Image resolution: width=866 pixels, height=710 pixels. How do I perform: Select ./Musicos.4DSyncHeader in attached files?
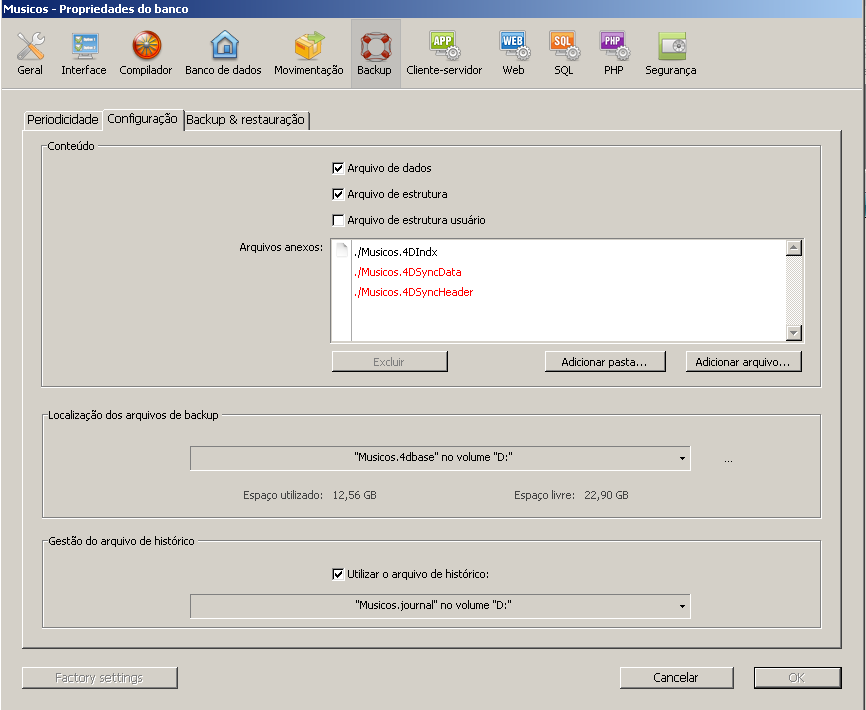414,292
